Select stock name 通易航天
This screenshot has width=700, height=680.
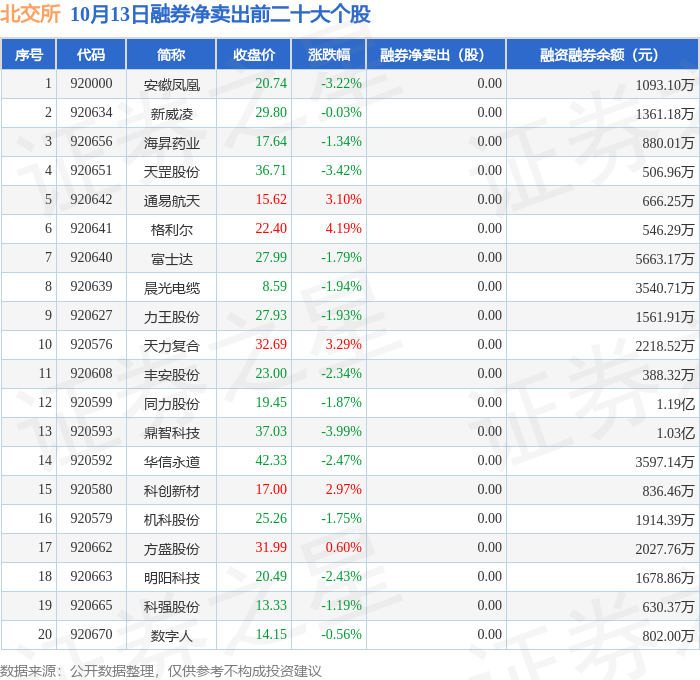(171, 201)
